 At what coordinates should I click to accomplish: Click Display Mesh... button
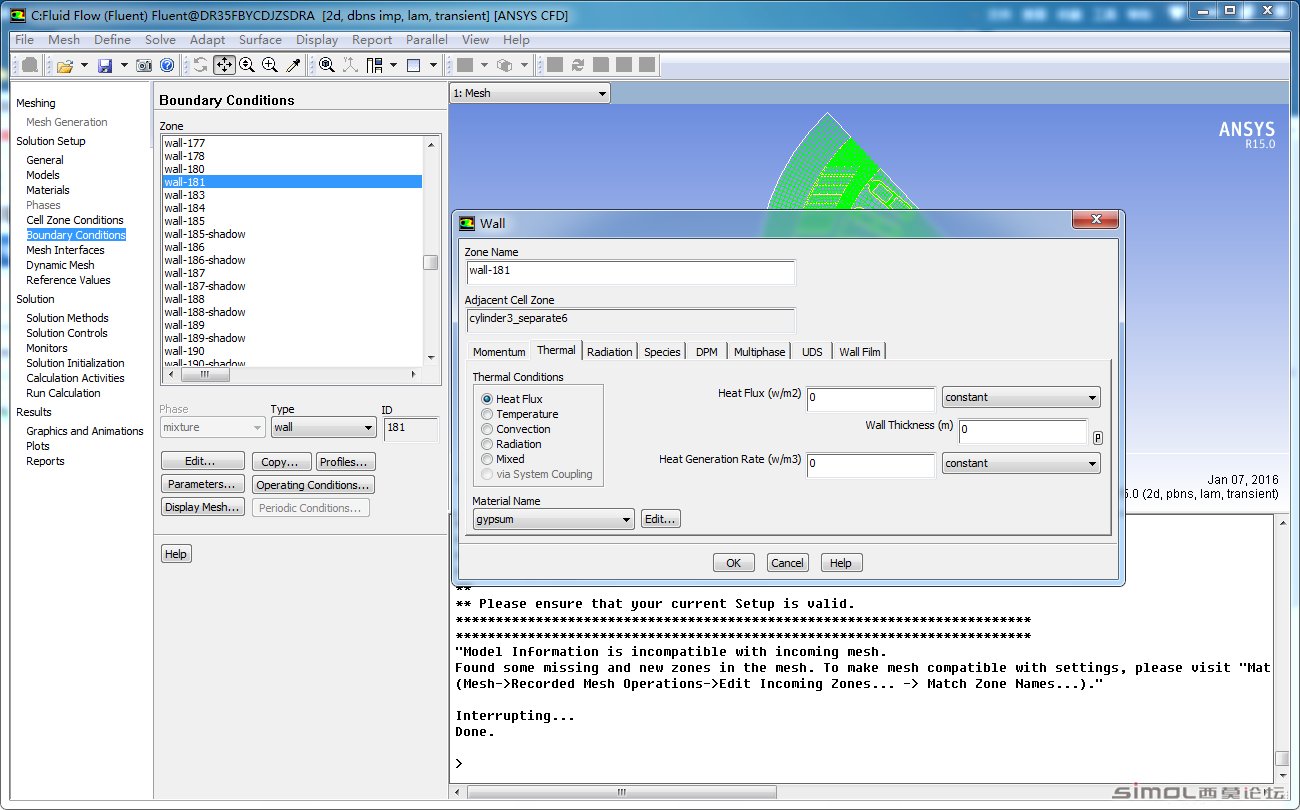point(203,507)
